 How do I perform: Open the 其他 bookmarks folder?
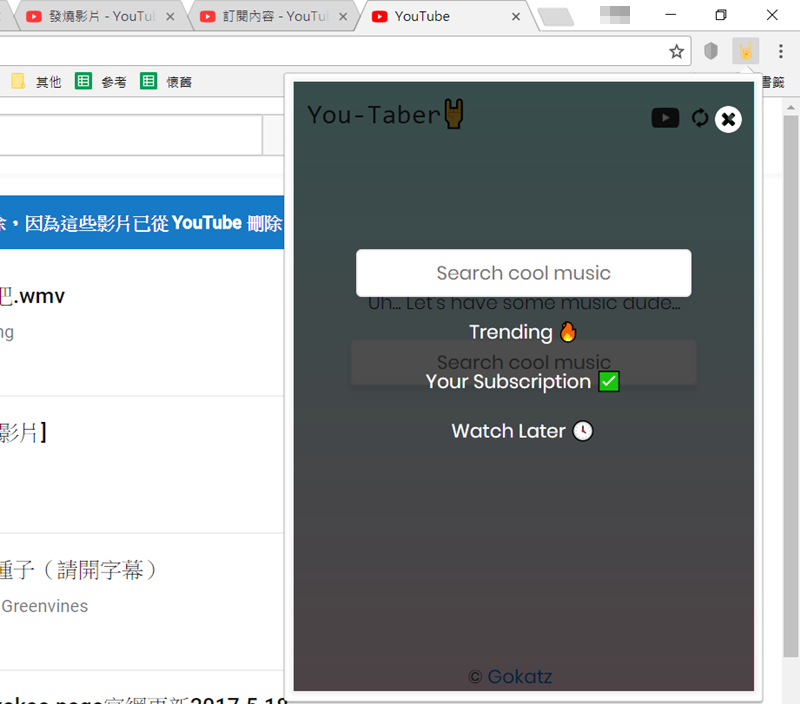coord(36,82)
